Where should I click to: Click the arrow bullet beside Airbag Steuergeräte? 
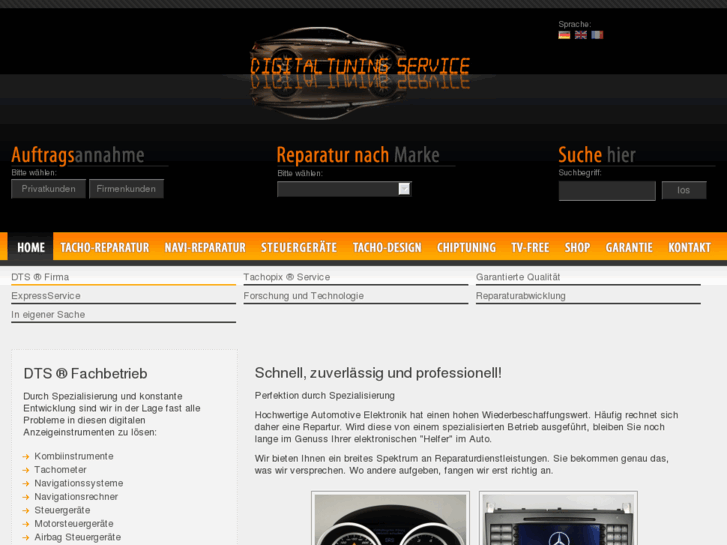(x=26, y=538)
